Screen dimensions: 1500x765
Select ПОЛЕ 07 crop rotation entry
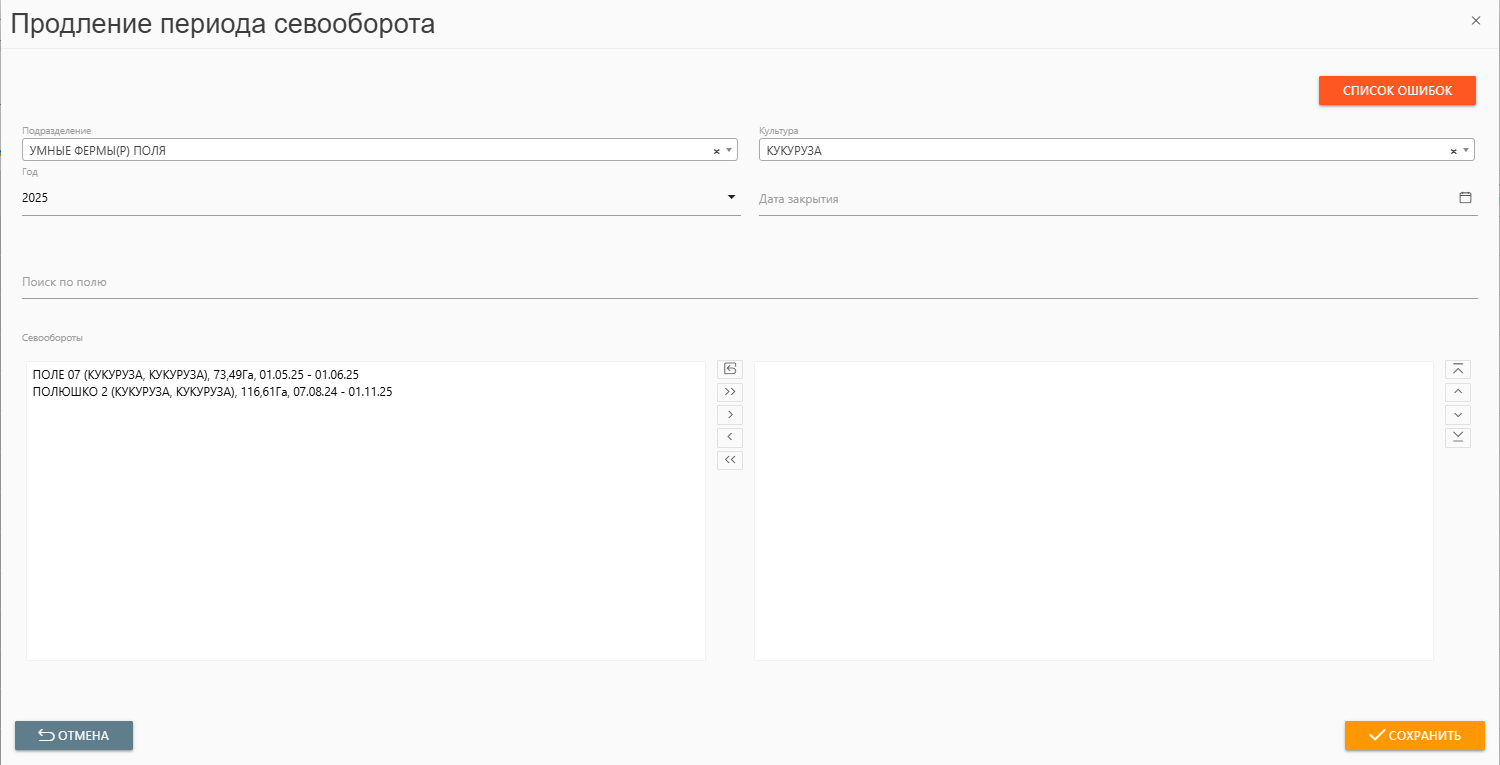coord(196,374)
